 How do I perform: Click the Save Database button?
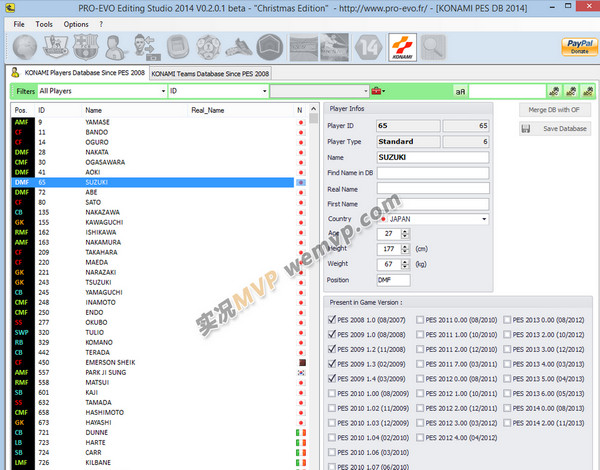click(x=554, y=129)
